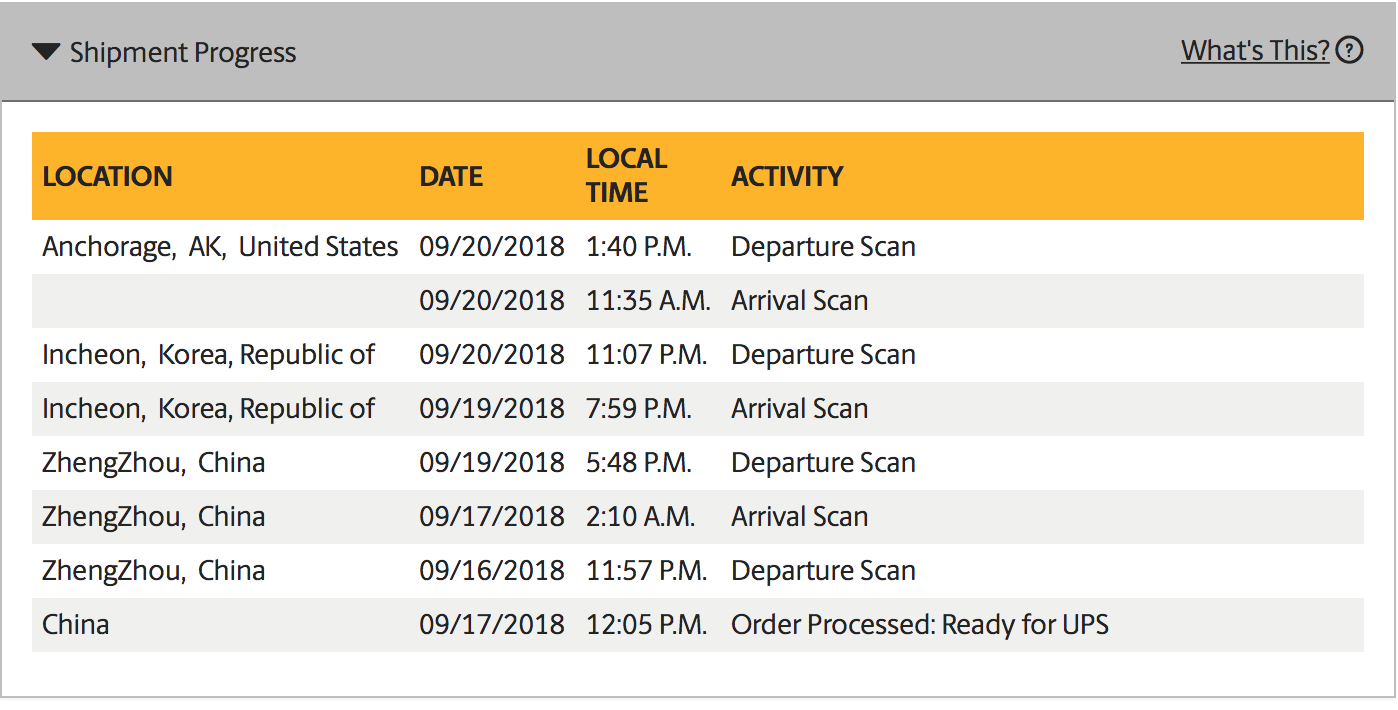Click the China location in last row

click(x=76, y=625)
